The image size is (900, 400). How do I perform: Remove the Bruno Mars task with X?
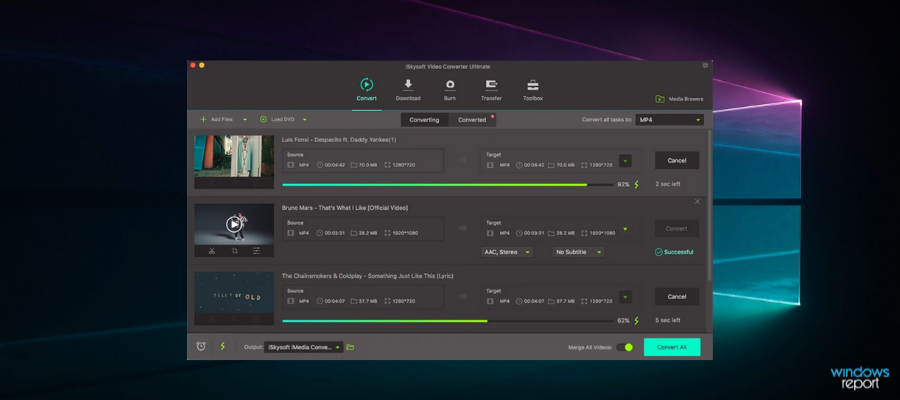click(697, 201)
